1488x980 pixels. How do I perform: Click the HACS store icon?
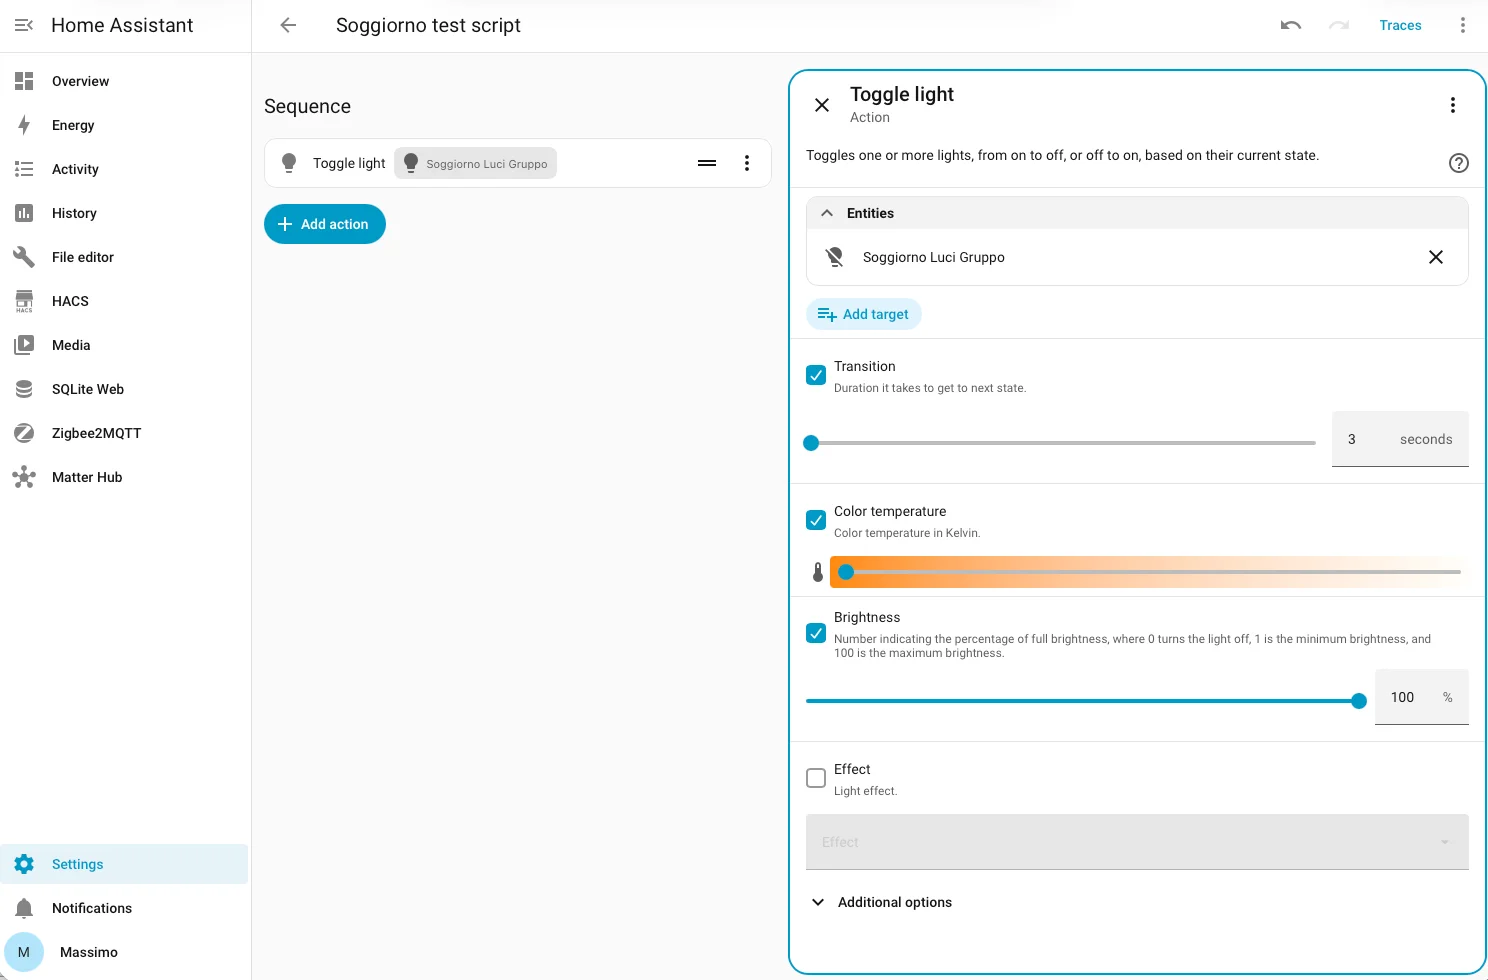pos(24,301)
